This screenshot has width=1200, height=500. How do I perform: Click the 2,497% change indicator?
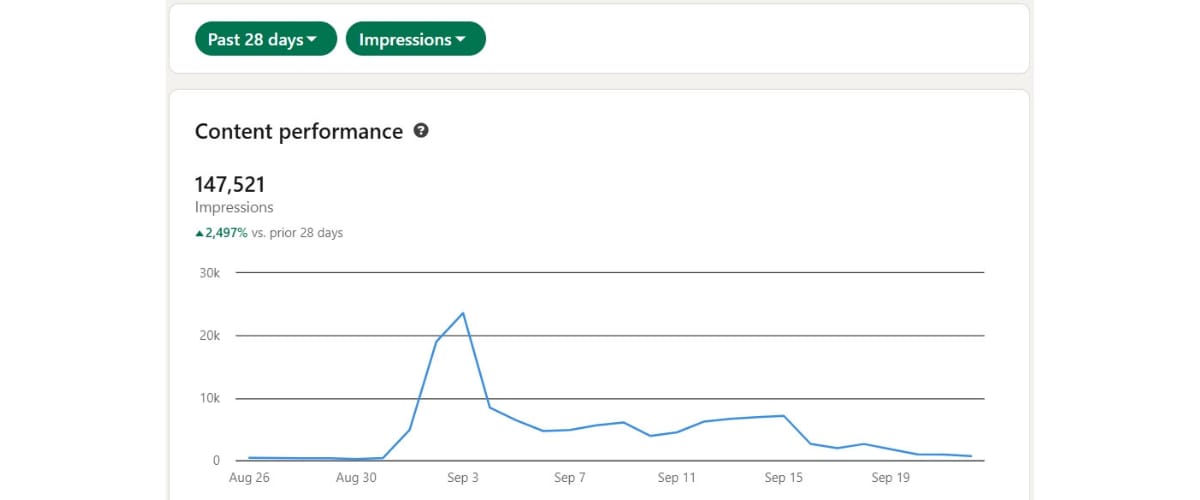pos(227,233)
